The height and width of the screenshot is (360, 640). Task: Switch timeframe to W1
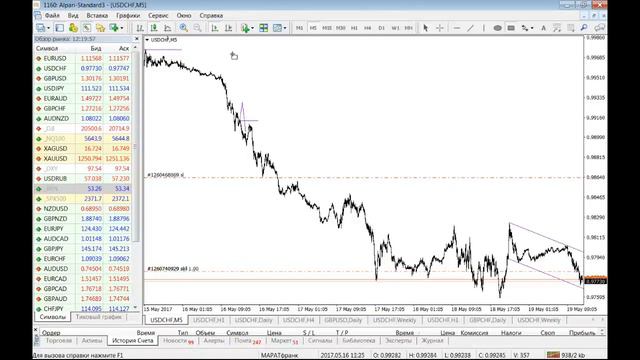coord(395,28)
